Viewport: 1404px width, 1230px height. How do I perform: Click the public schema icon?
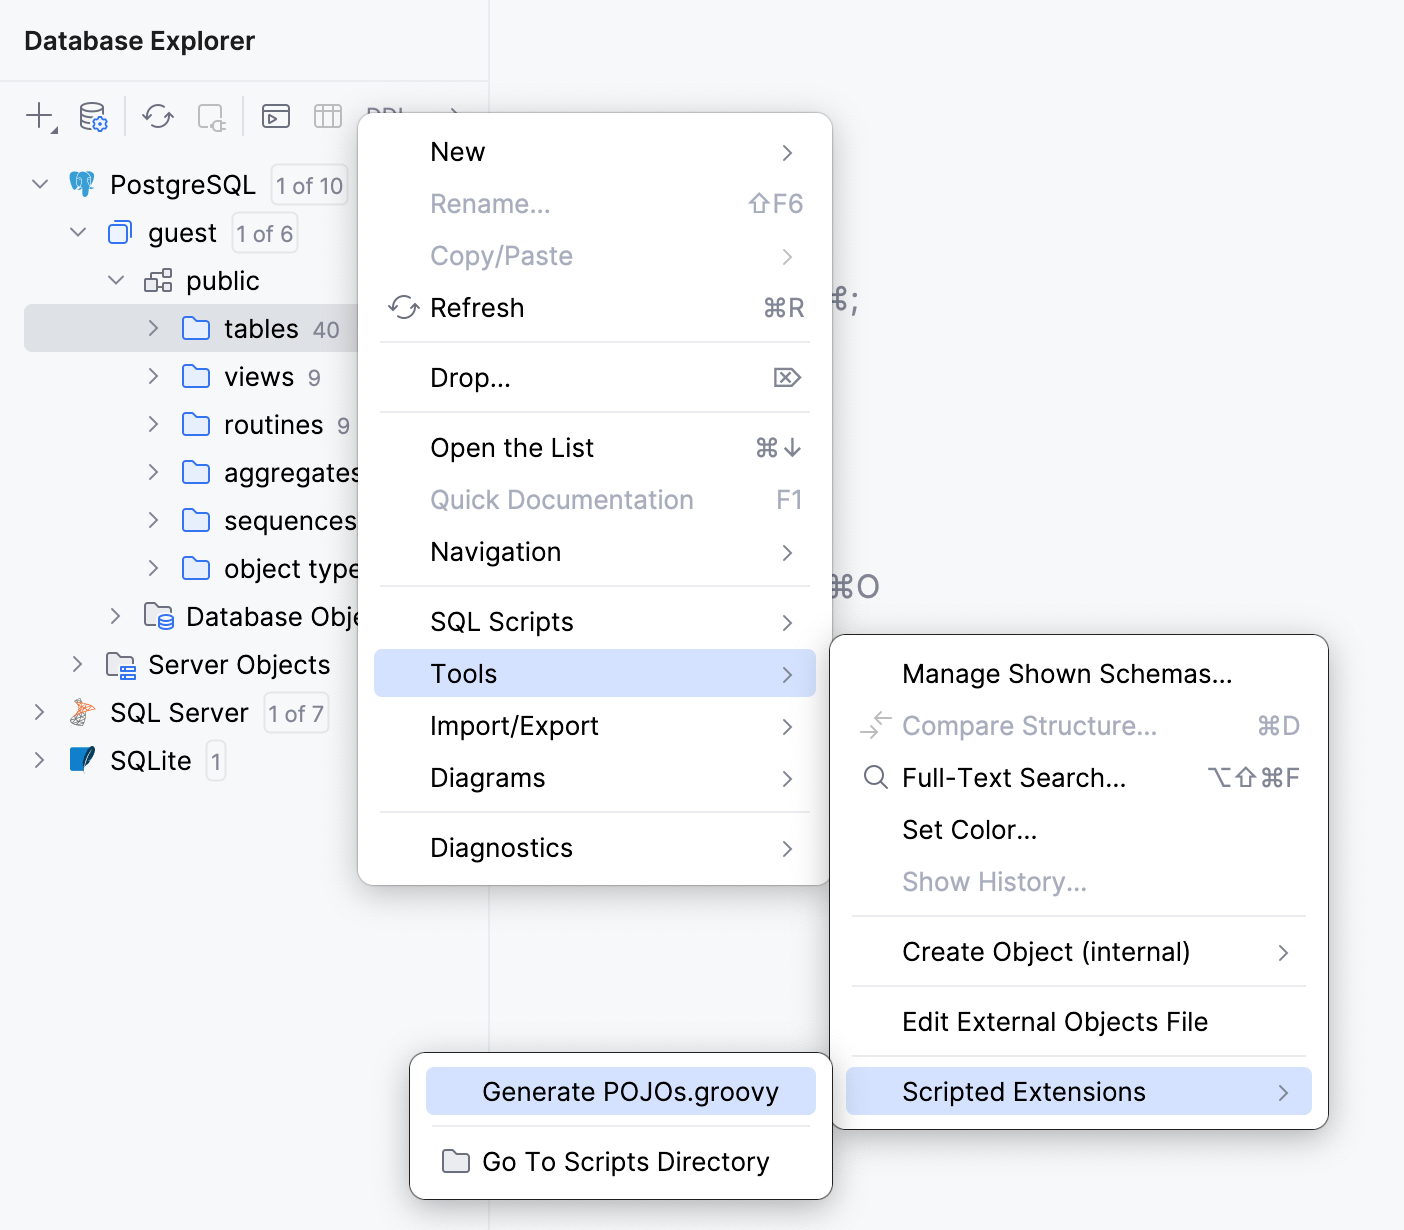pyautogui.click(x=157, y=281)
